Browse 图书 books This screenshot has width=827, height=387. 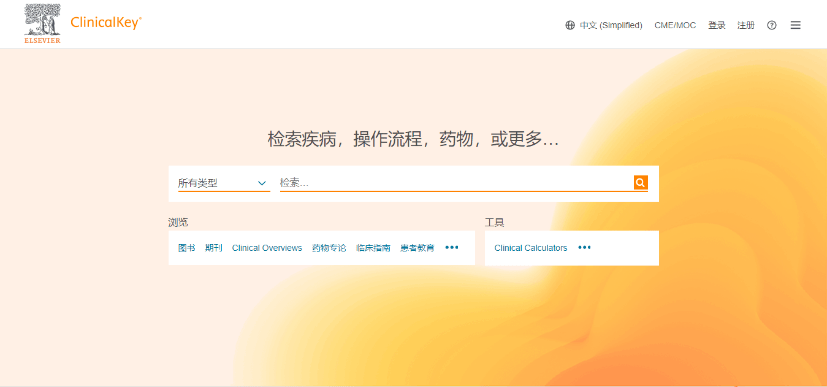pyautogui.click(x=186, y=248)
